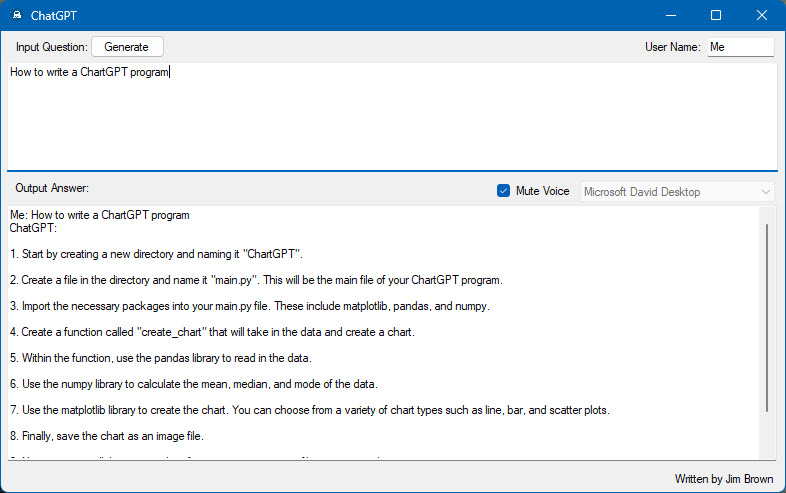
Task: Click inside the Input Question text box
Action: (x=392, y=116)
